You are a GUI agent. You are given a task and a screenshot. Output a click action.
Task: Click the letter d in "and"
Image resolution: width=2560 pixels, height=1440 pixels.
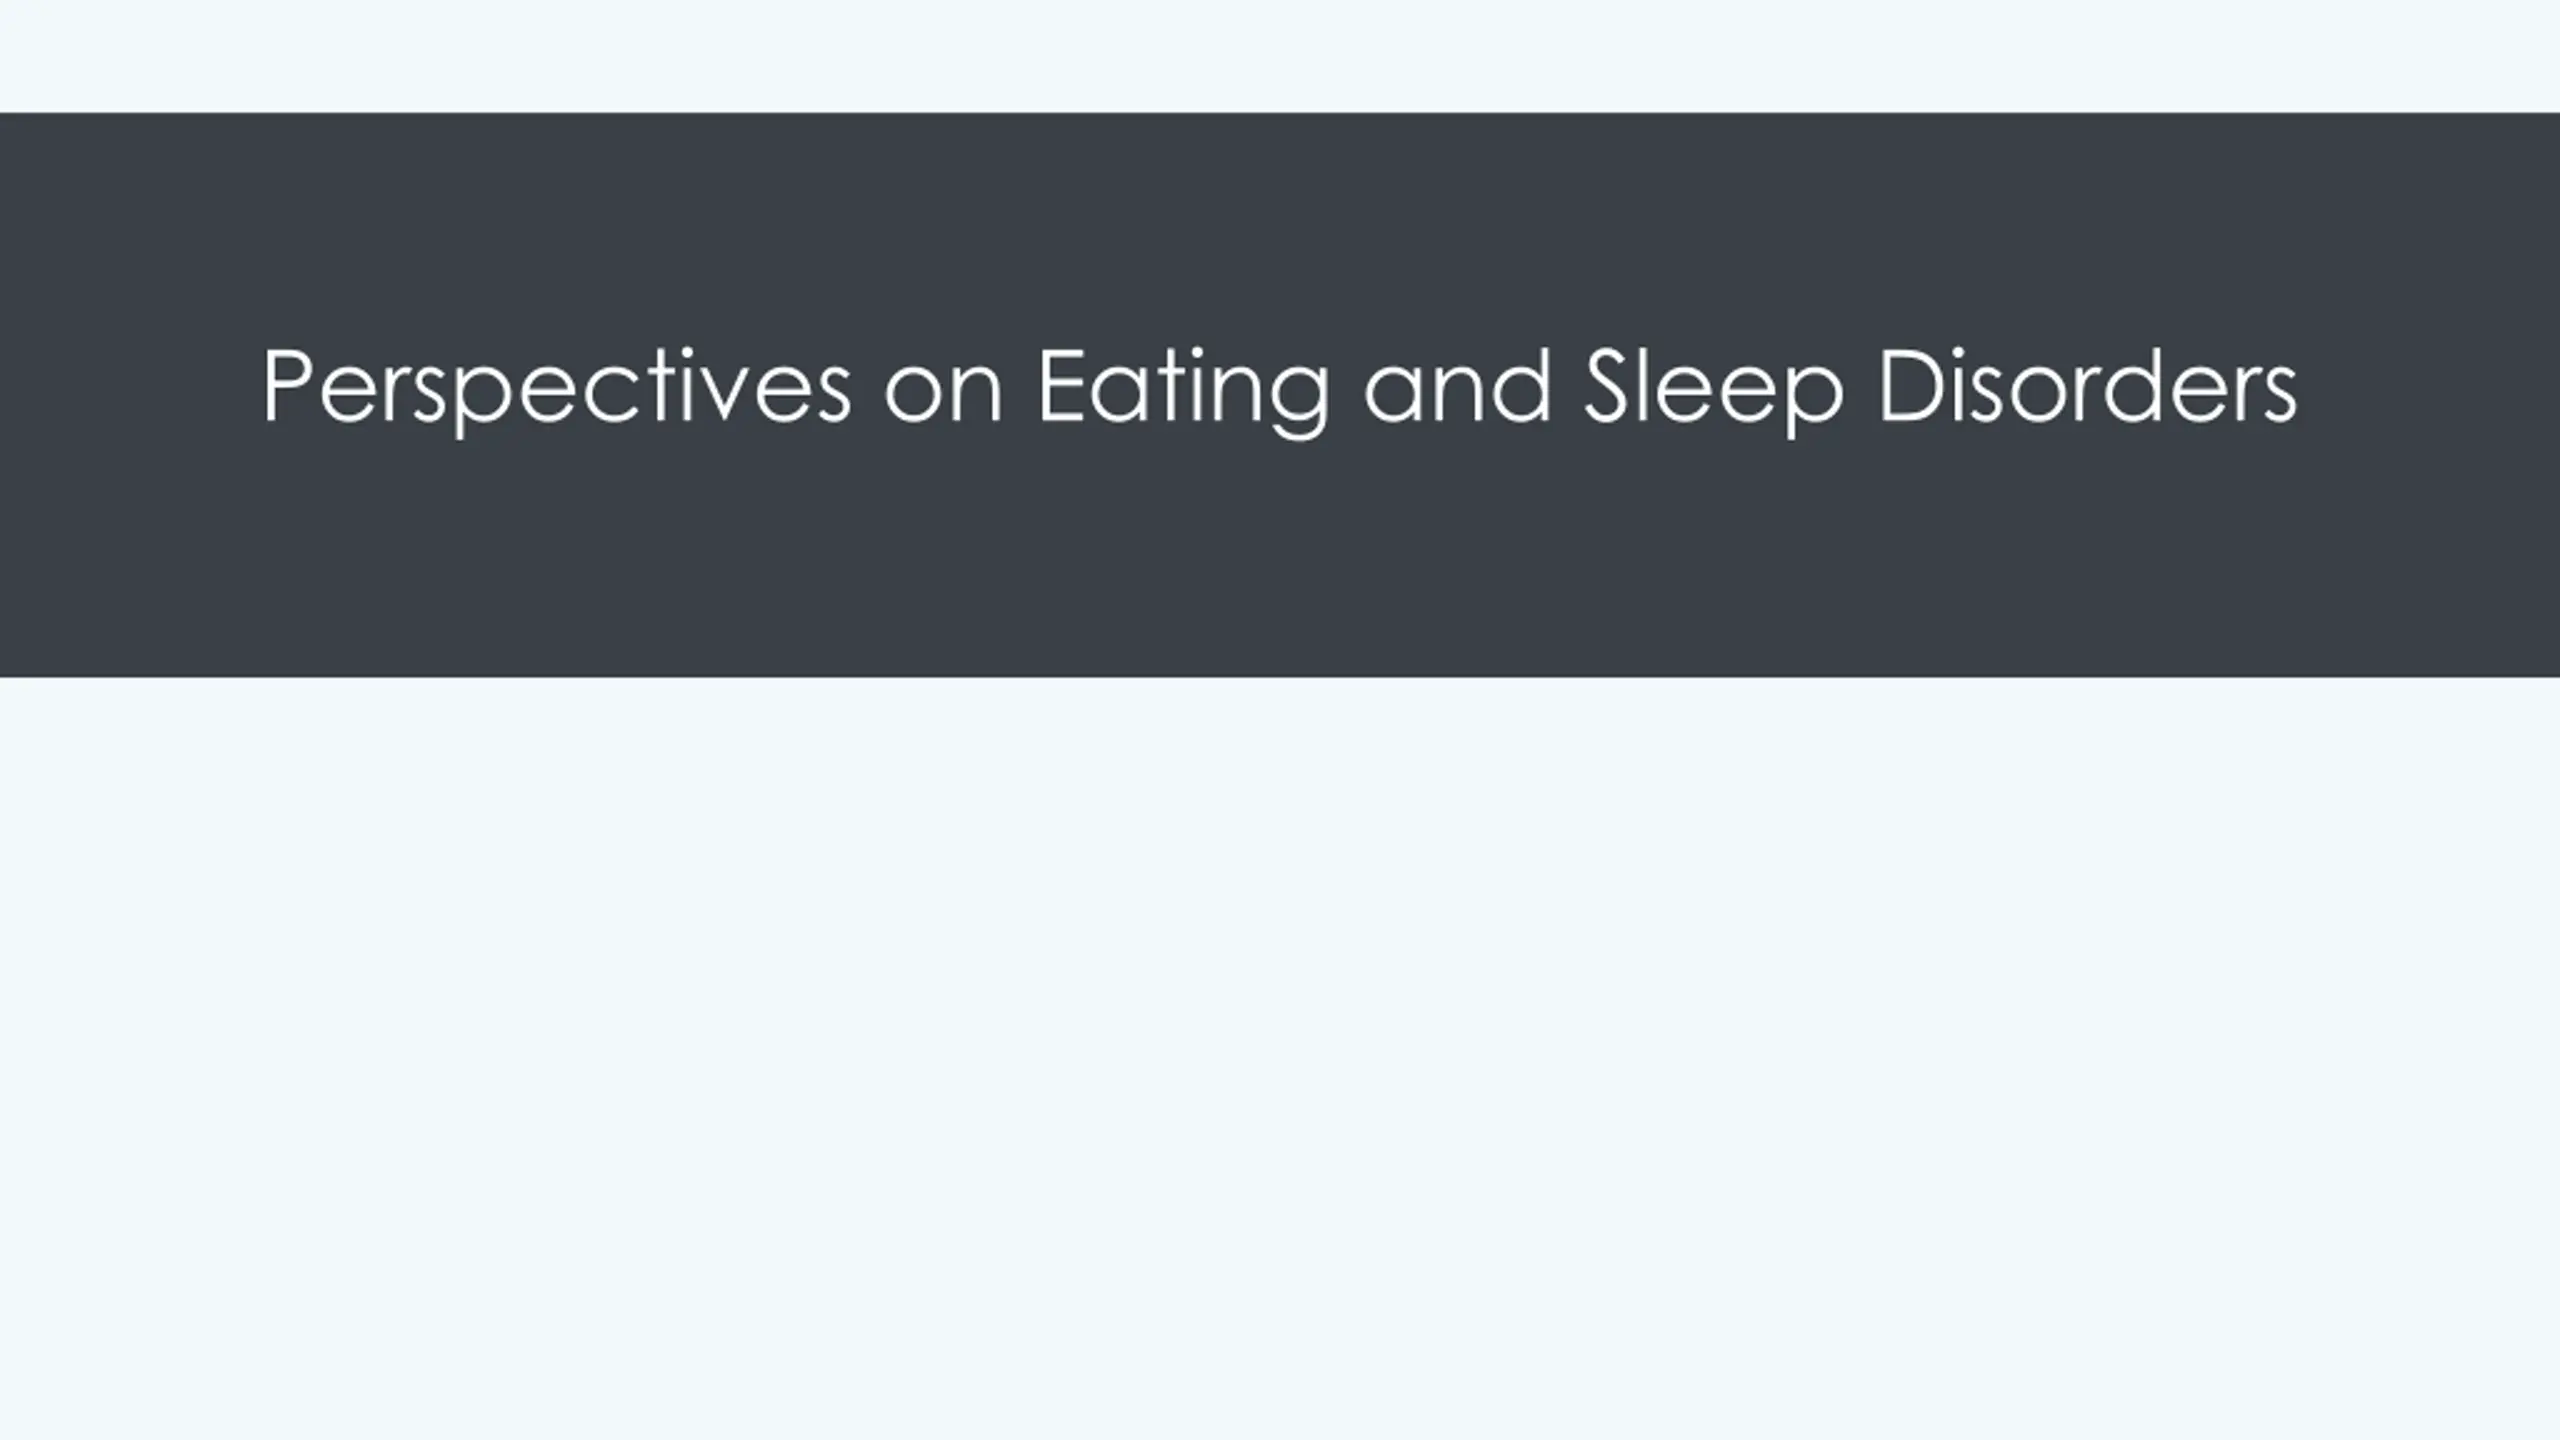point(1520,386)
